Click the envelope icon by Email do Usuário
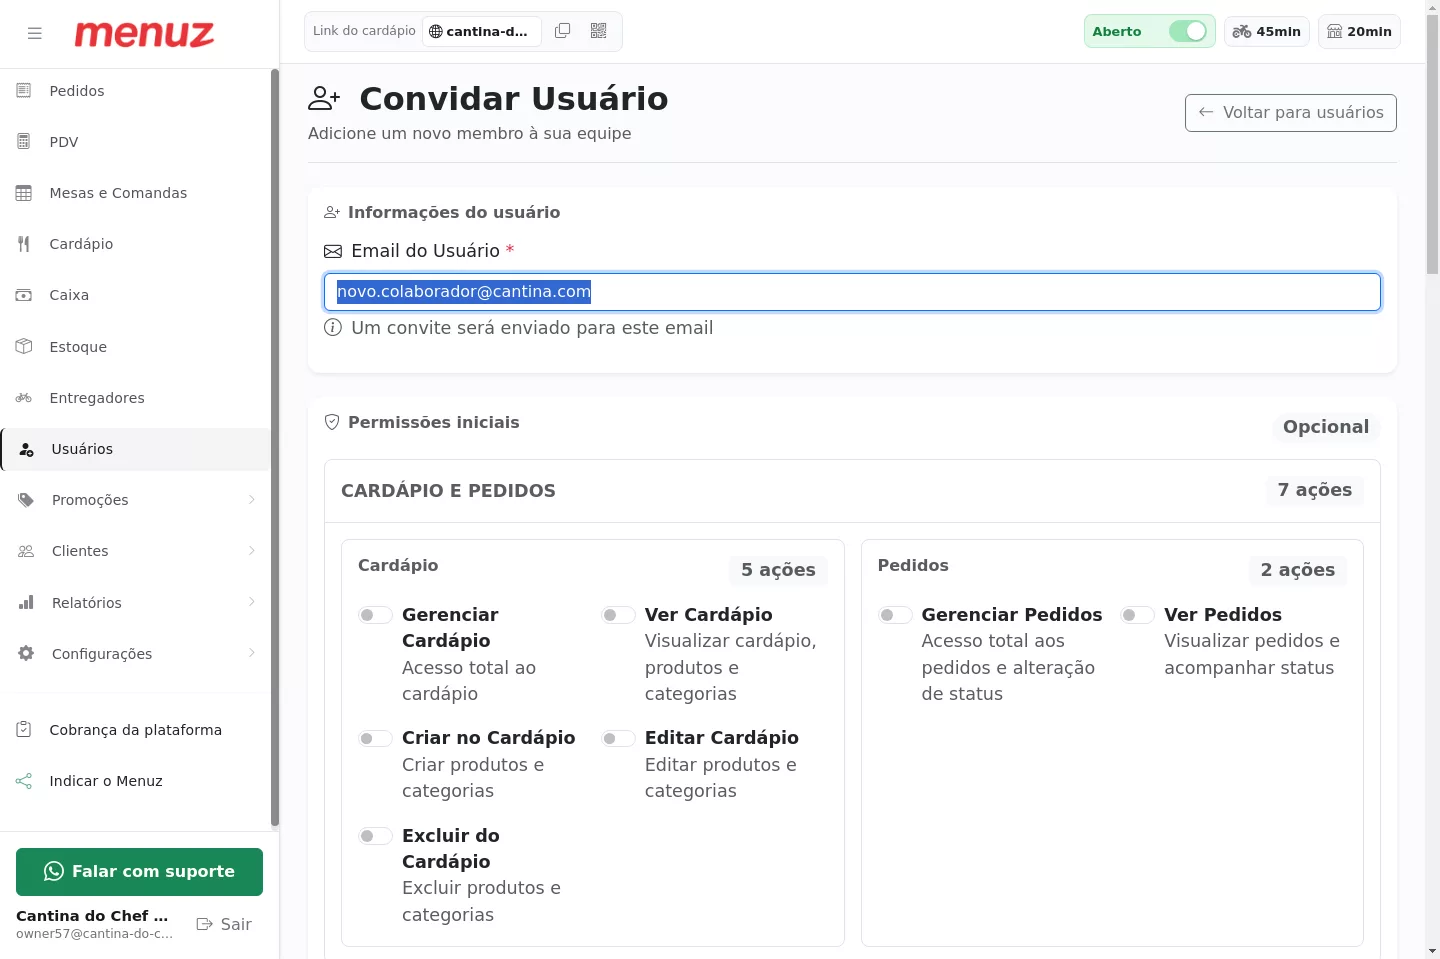1440x959 pixels. (333, 251)
